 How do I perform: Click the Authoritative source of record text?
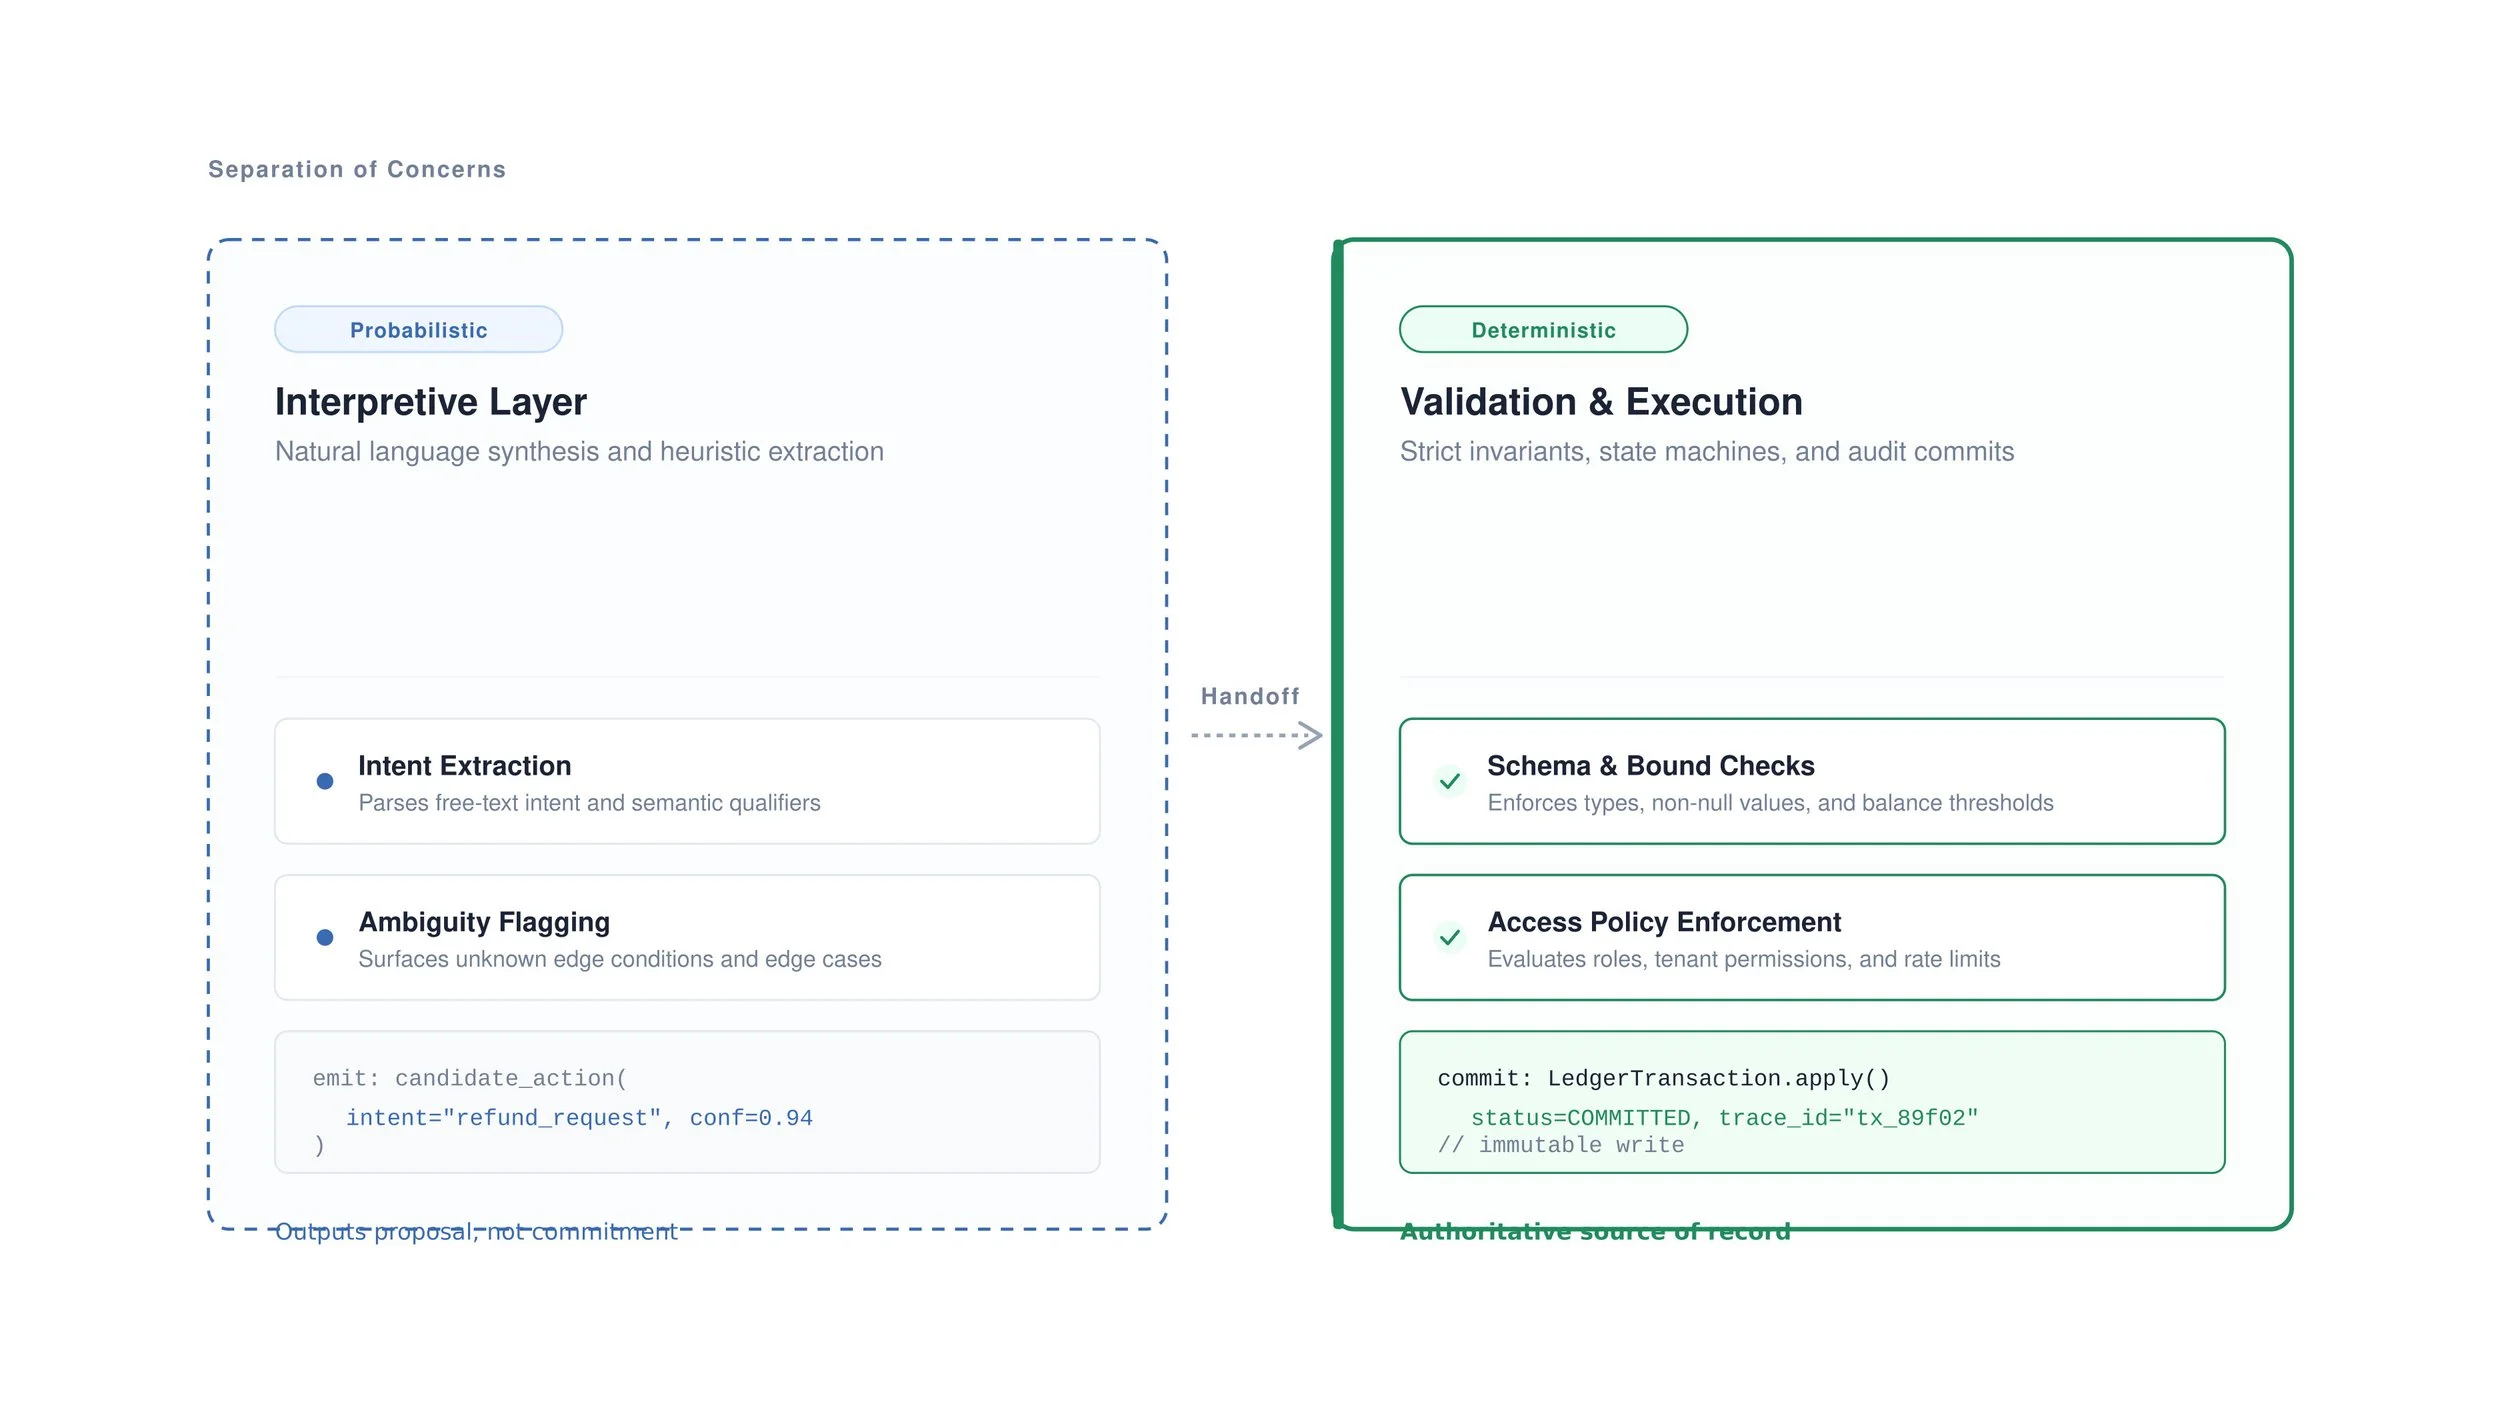(x=1595, y=1232)
